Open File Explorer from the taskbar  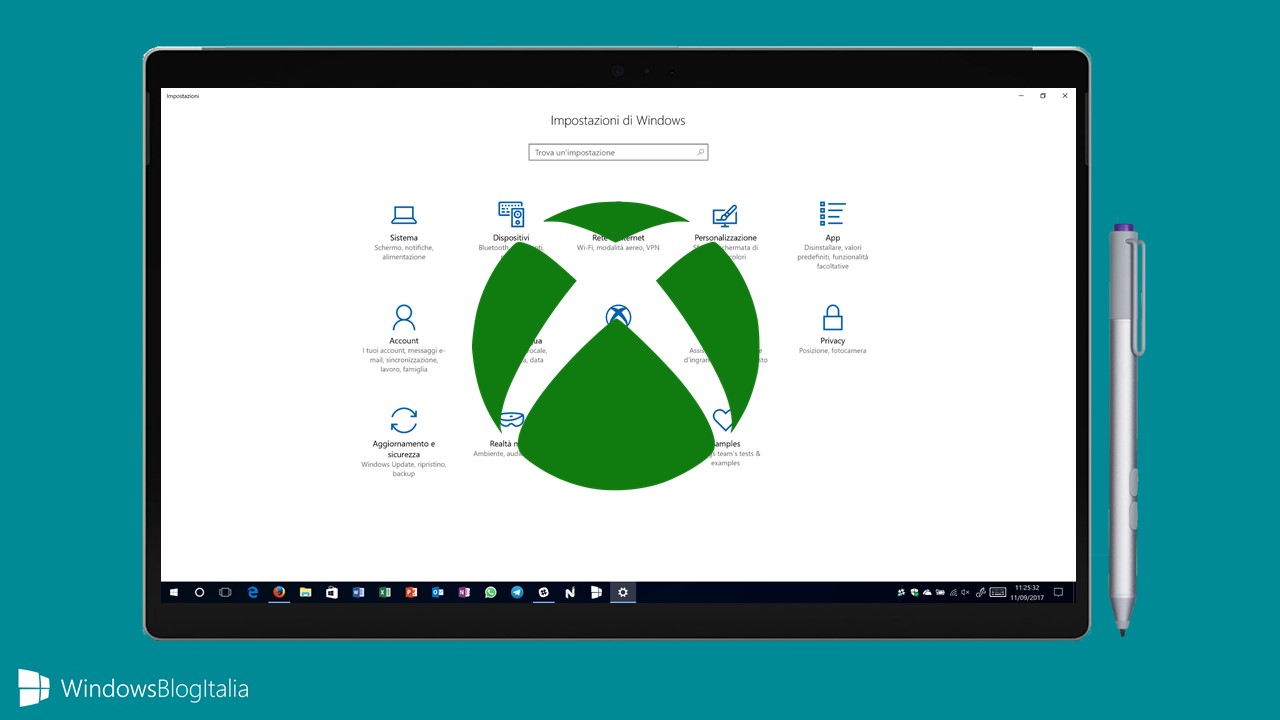coord(305,592)
